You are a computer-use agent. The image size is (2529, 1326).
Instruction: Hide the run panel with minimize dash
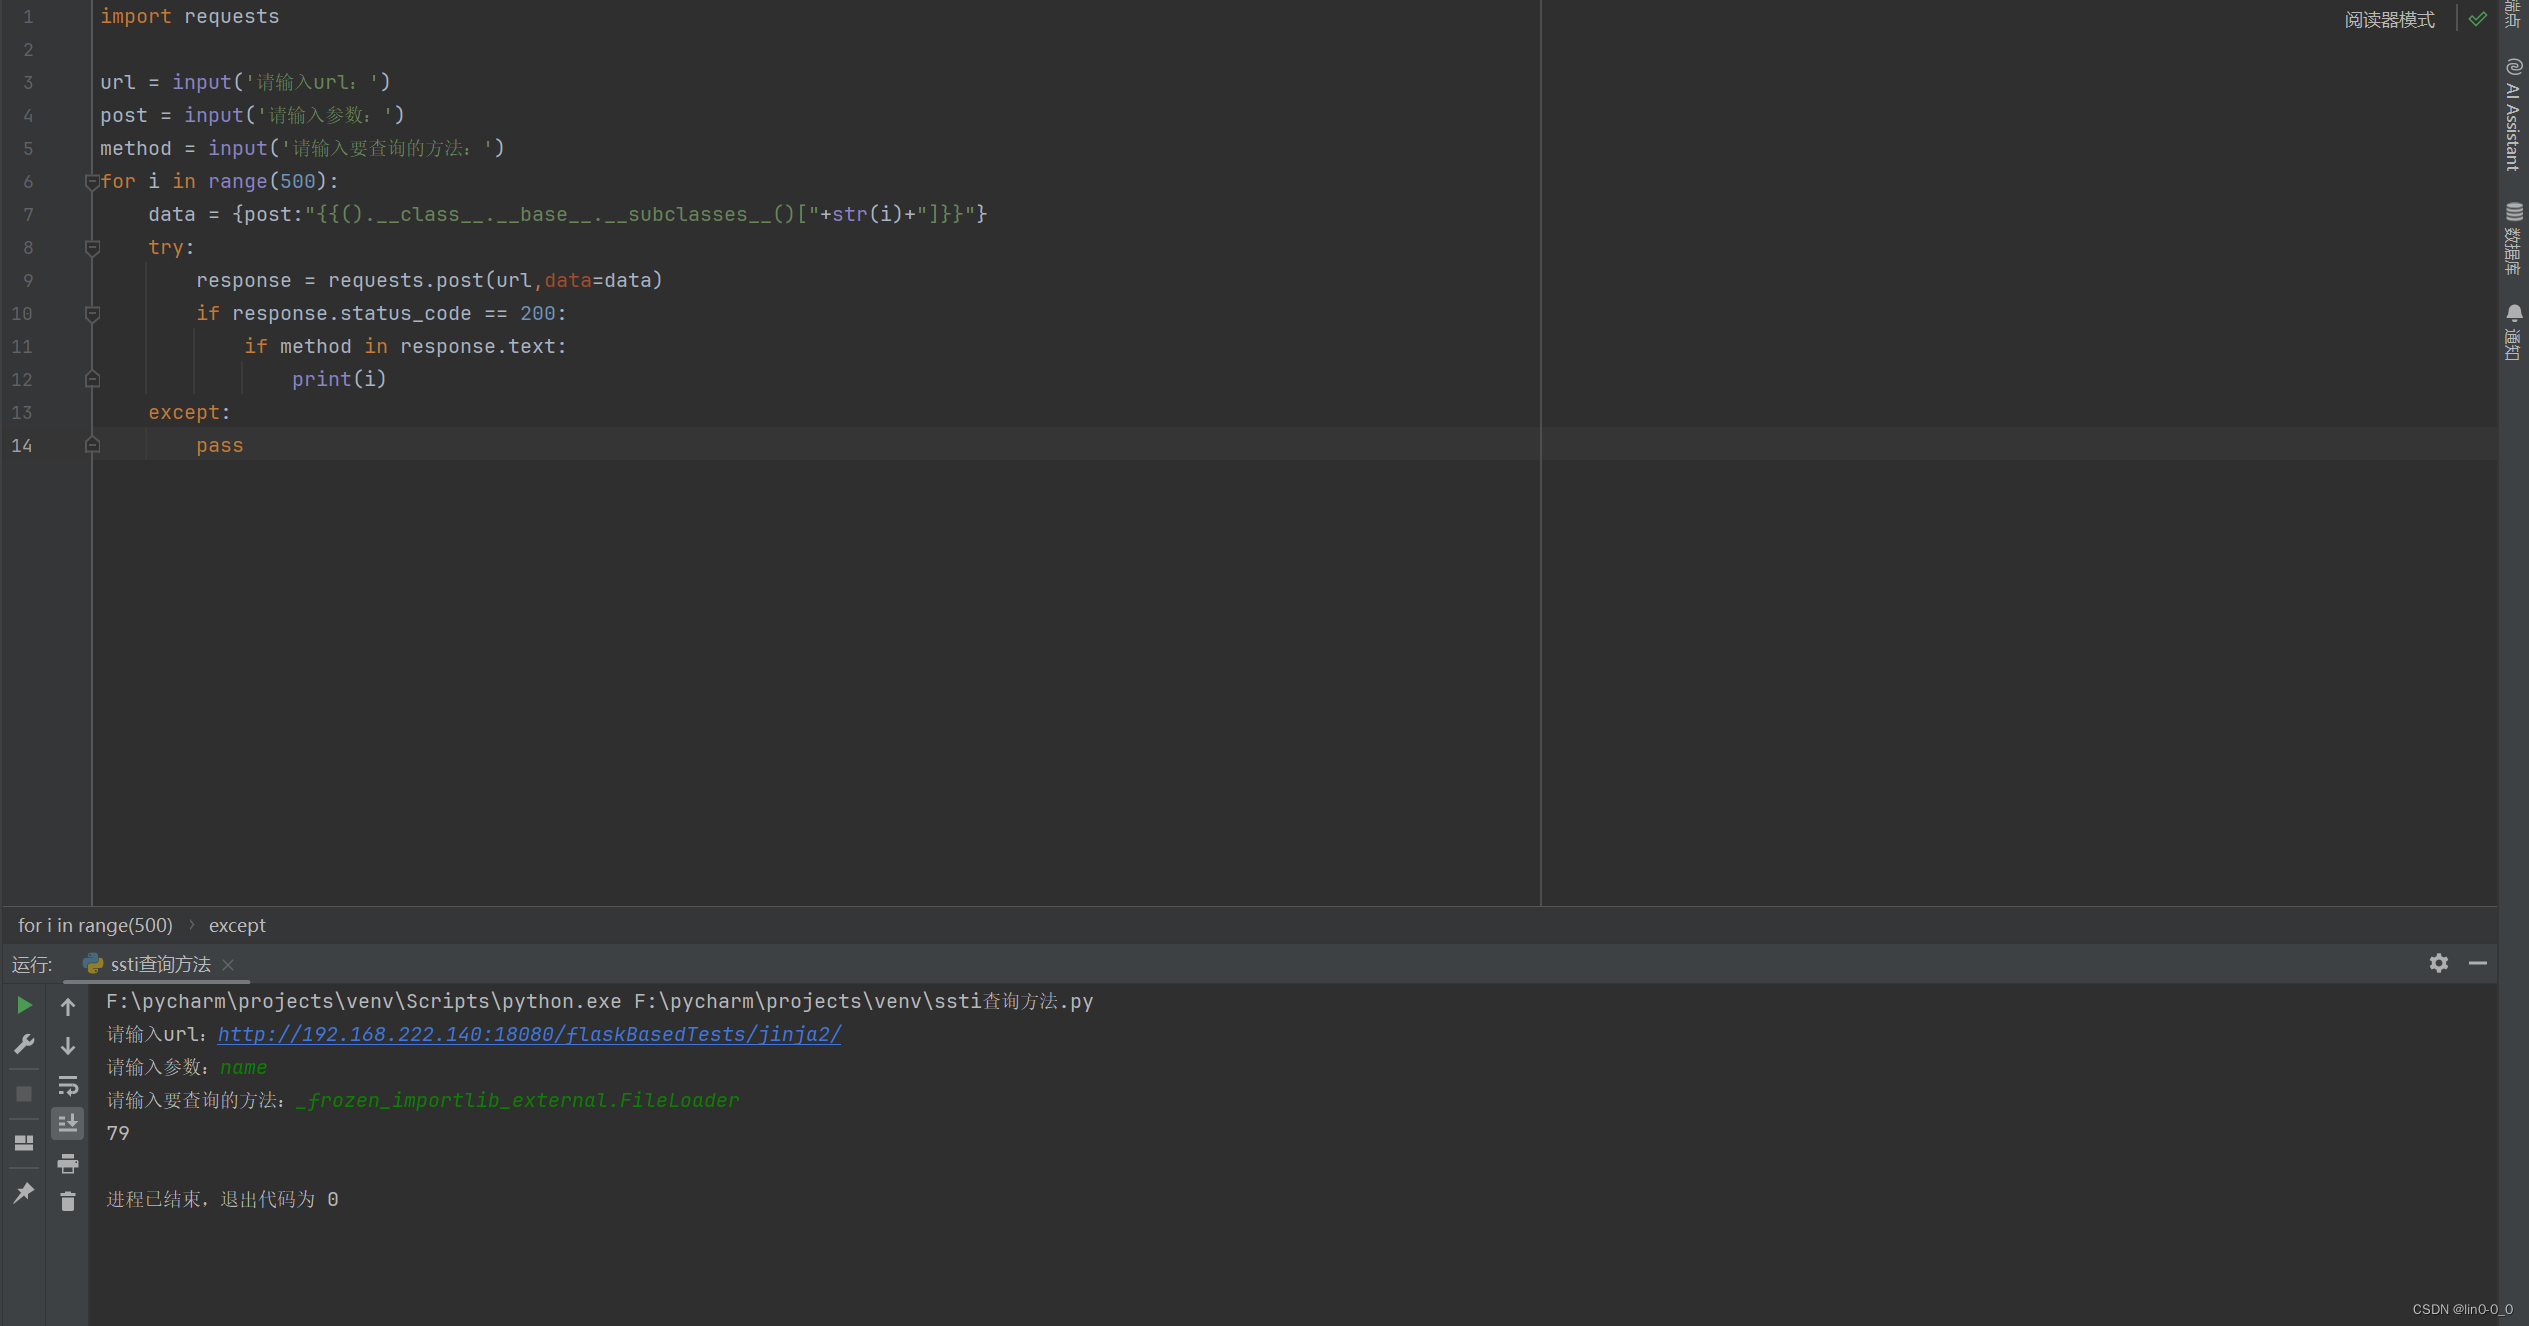pos(2477,963)
